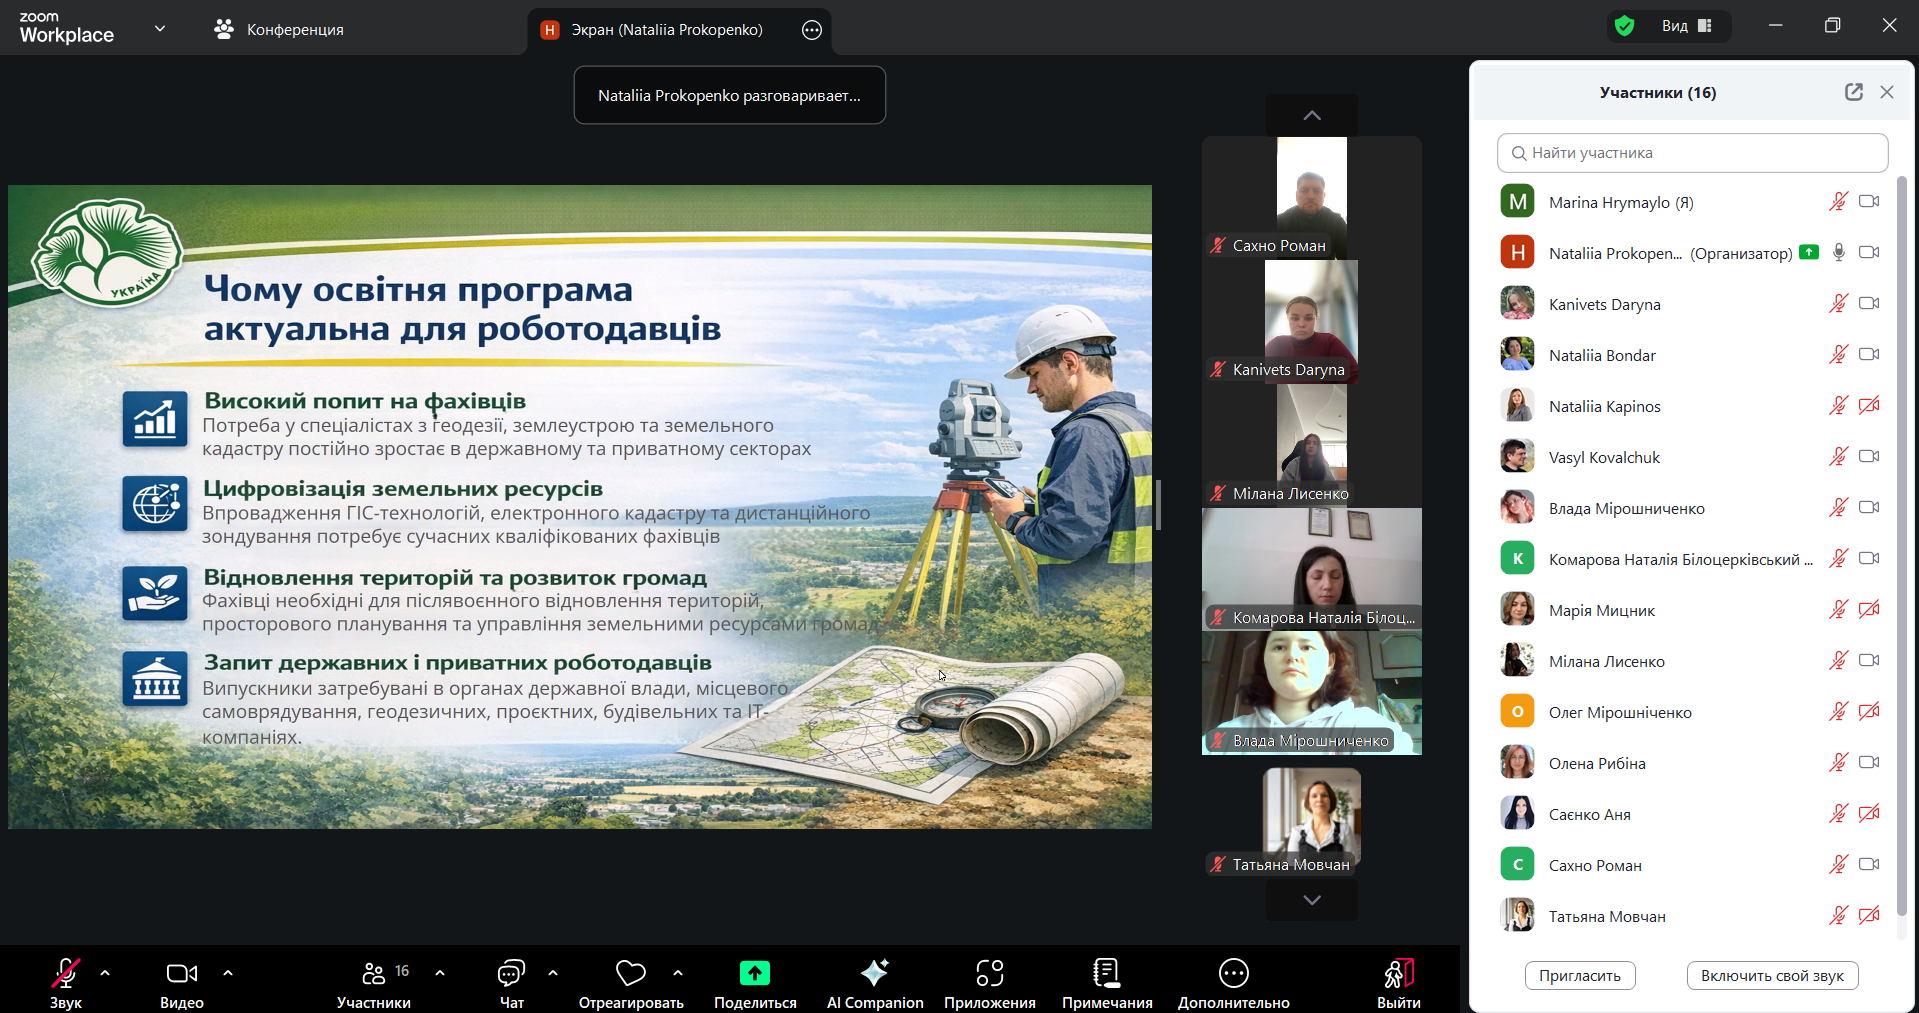Expand the audio options arrow next to Sound
Image resolution: width=1919 pixels, height=1013 pixels.
coord(105,972)
